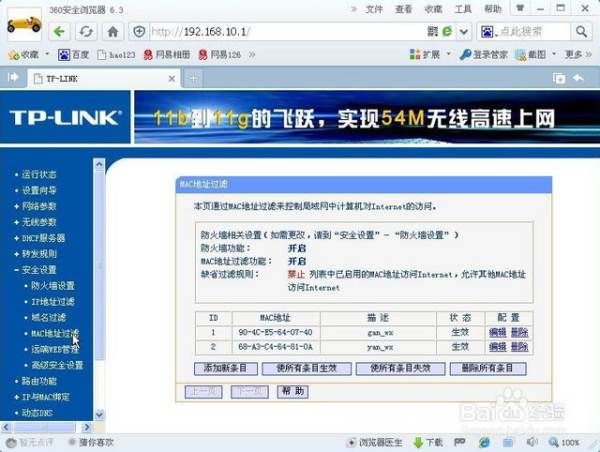Click 使所有条目失效 button
Viewport: 600px width, 452px height.
point(400,369)
